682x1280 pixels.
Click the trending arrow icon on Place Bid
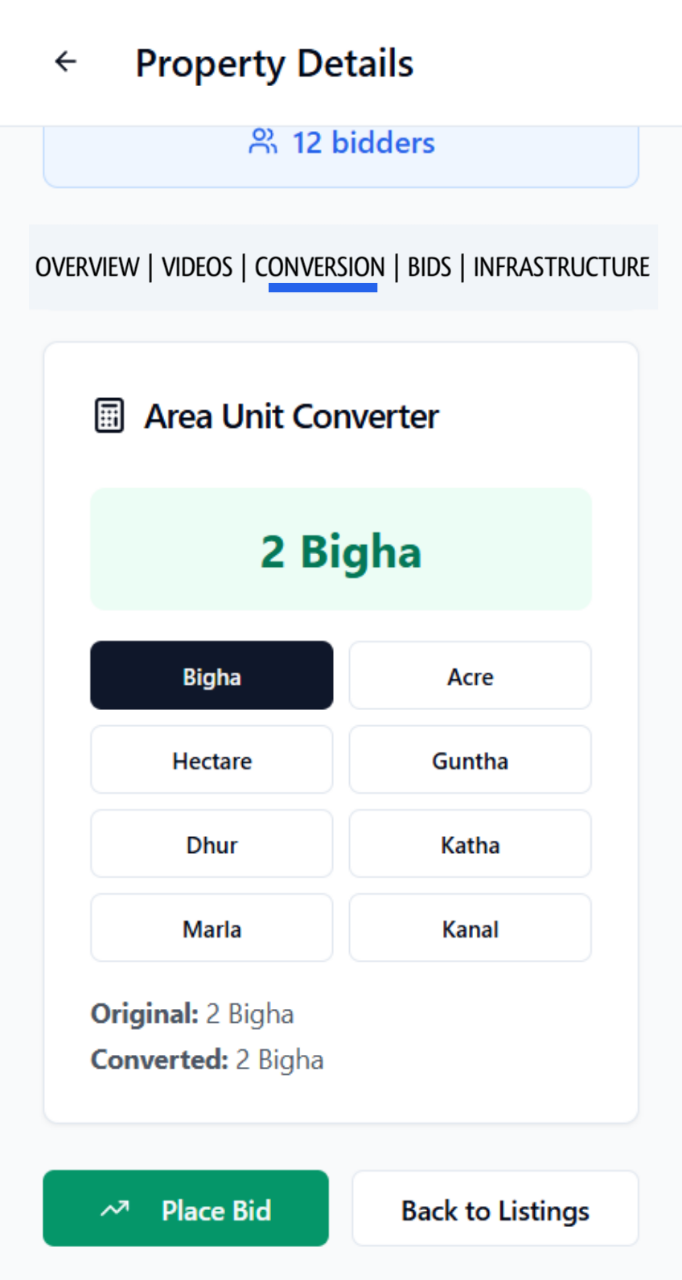pos(116,1210)
